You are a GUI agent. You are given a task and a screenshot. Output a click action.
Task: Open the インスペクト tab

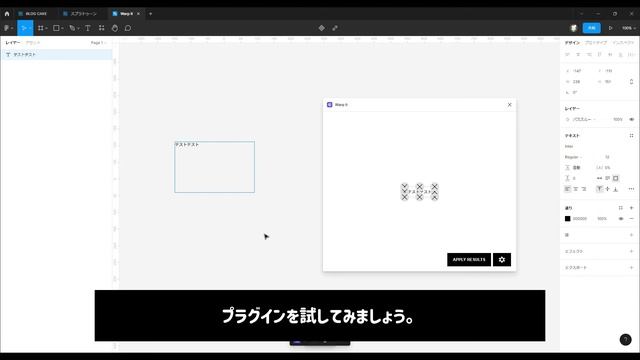click(623, 43)
